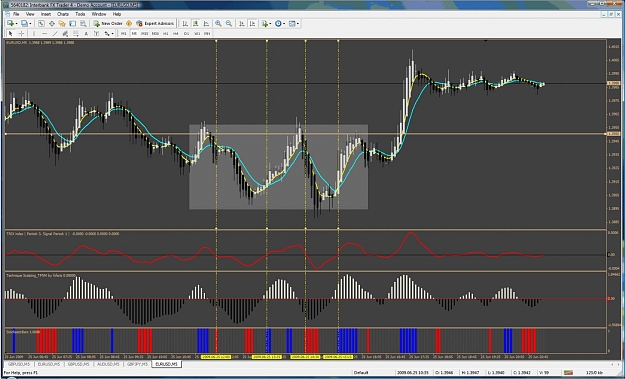Screen dimensions: 625x379
Task: Toggle the chart shift button
Action: 252,24
